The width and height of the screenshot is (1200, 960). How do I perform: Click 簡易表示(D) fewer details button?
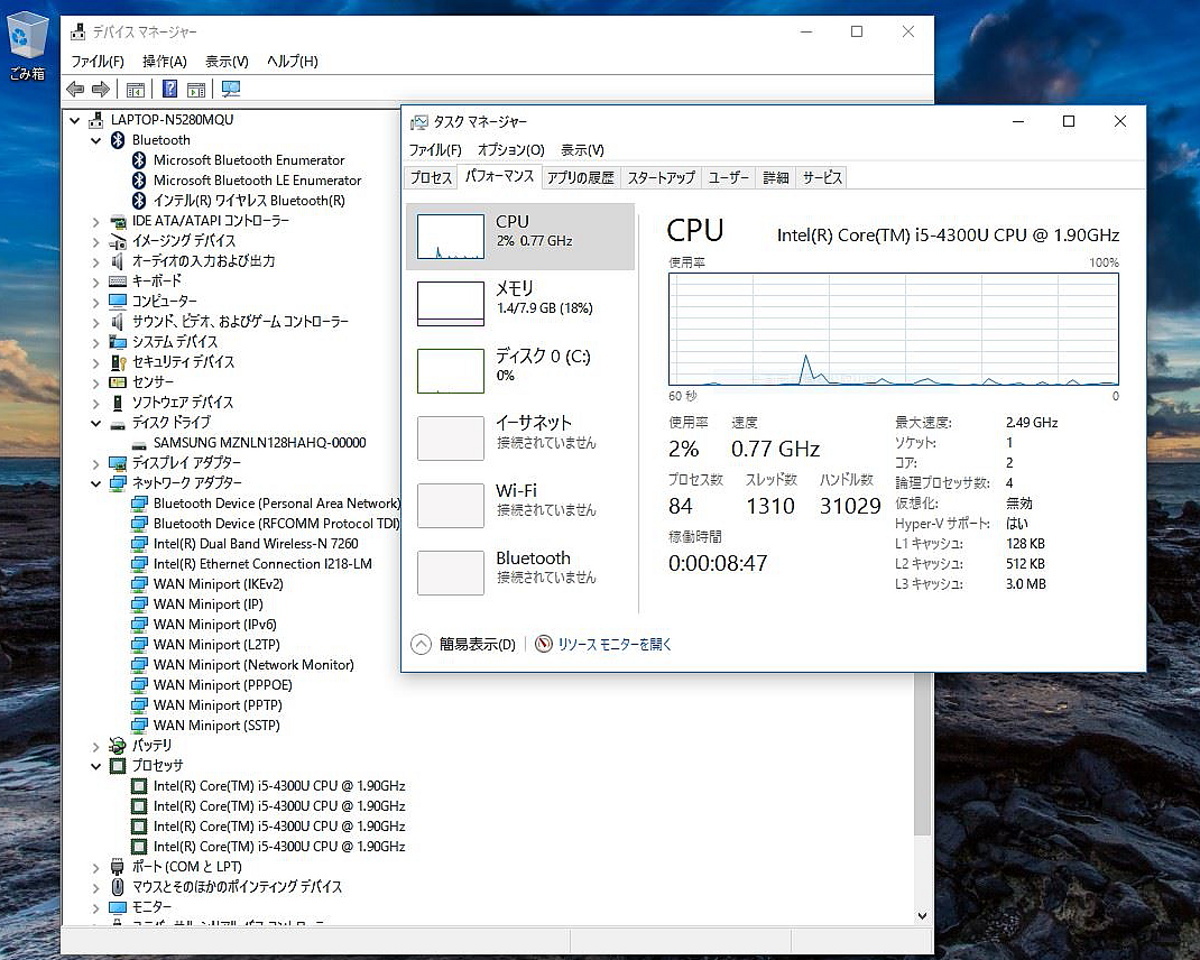click(463, 645)
